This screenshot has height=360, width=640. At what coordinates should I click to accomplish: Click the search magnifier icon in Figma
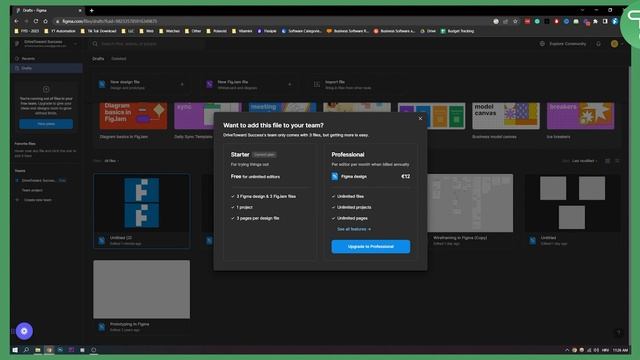[x=95, y=44]
